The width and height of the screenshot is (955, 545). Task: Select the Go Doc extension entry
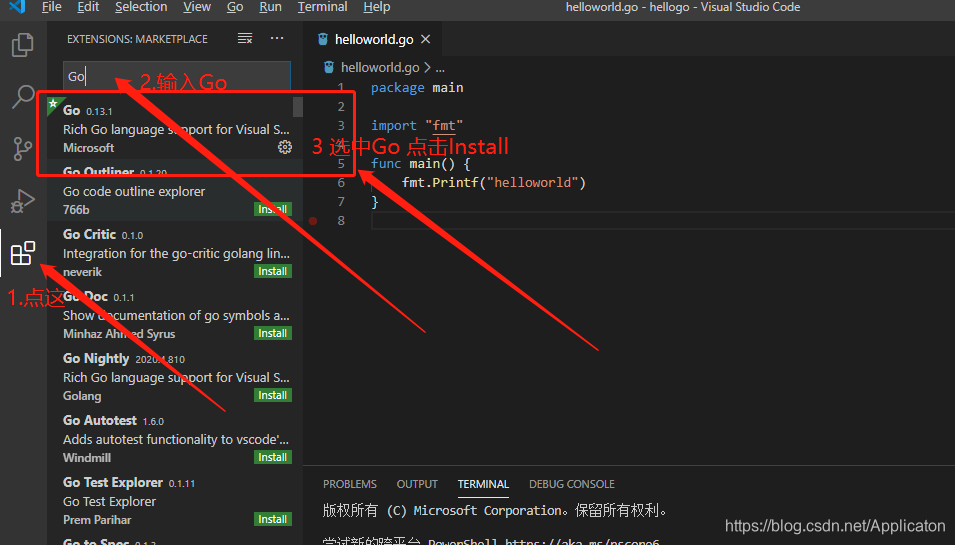pos(175,315)
